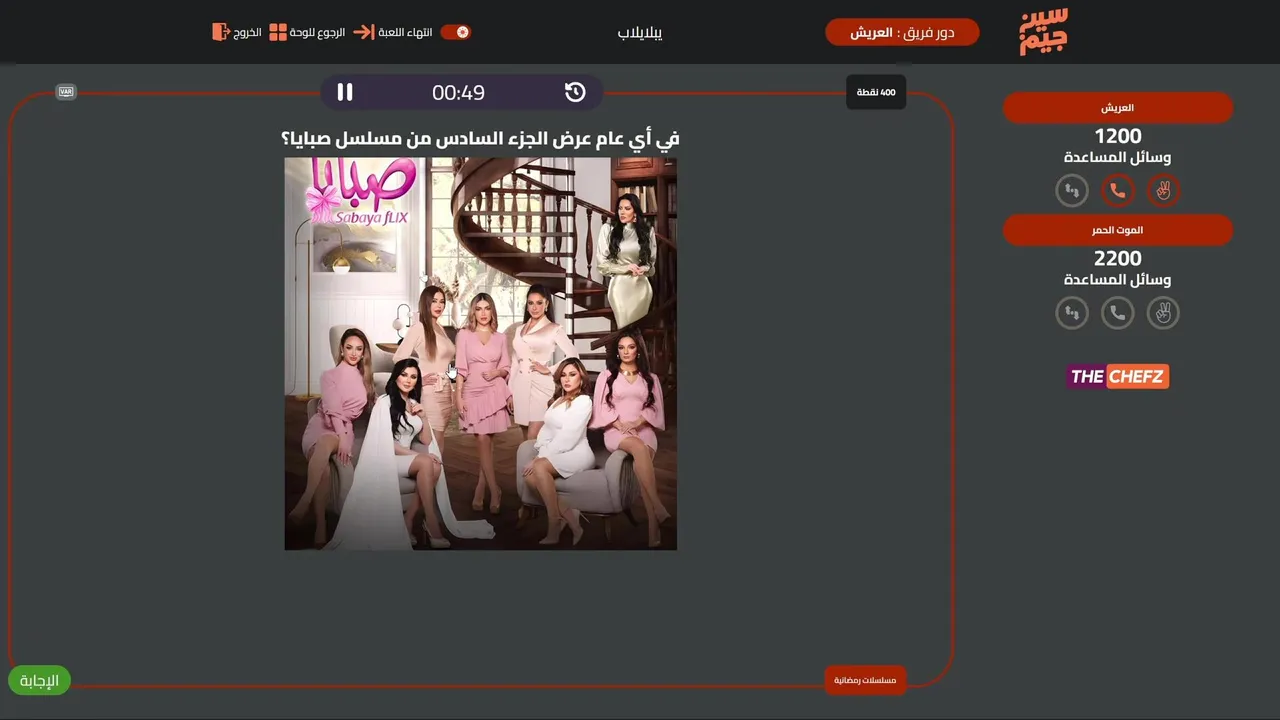Screen dimensions: 1280x720
Task: Use العريش team's two-fingers lifeline
Action: tap(1163, 190)
